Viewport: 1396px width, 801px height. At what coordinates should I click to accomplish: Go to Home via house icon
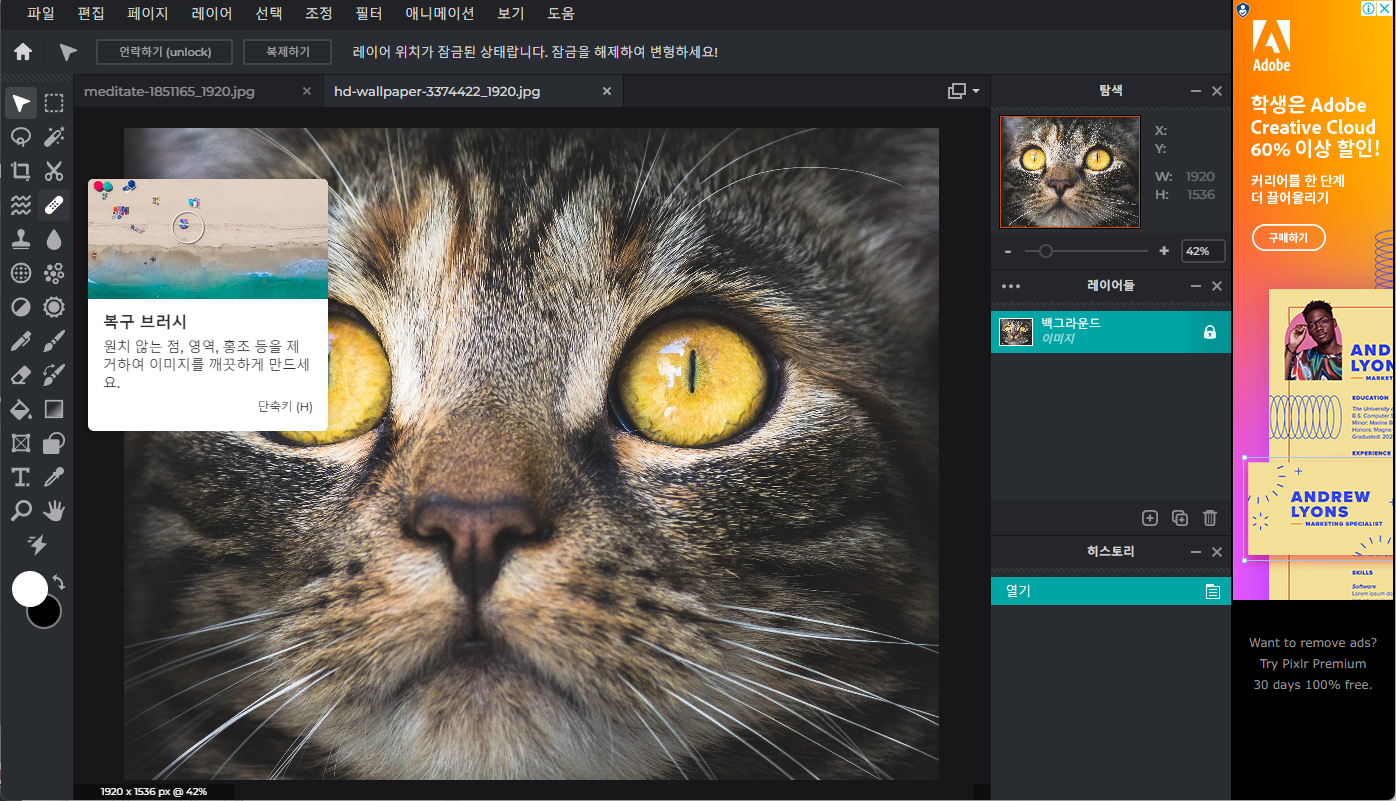tap(22, 52)
